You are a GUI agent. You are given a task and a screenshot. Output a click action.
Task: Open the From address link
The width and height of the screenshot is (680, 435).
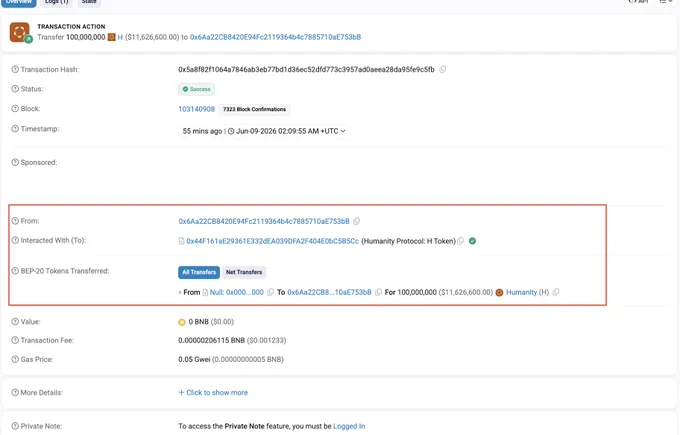point(264,221)
